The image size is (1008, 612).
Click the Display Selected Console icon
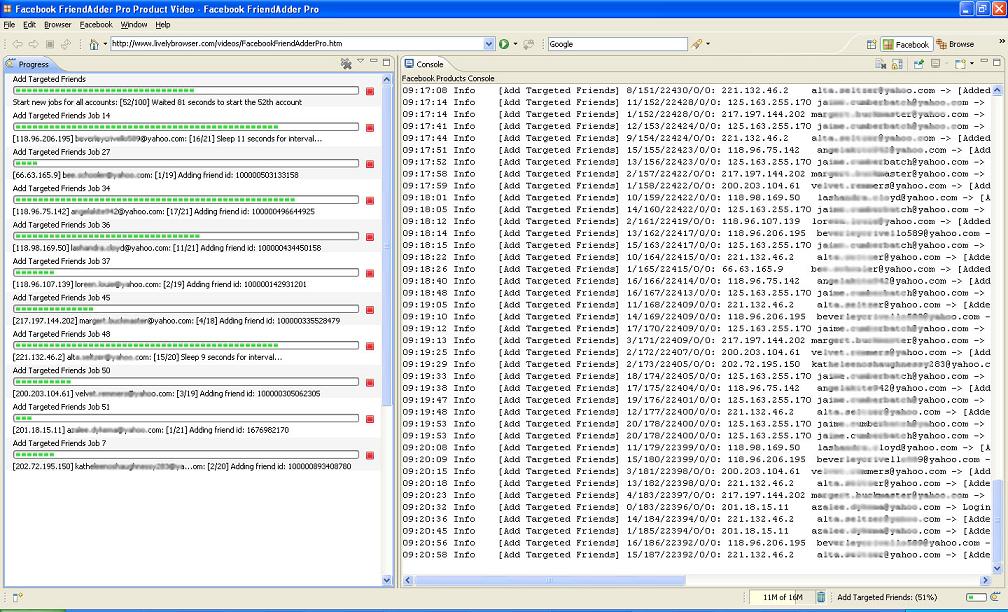[x=935, y=64]
